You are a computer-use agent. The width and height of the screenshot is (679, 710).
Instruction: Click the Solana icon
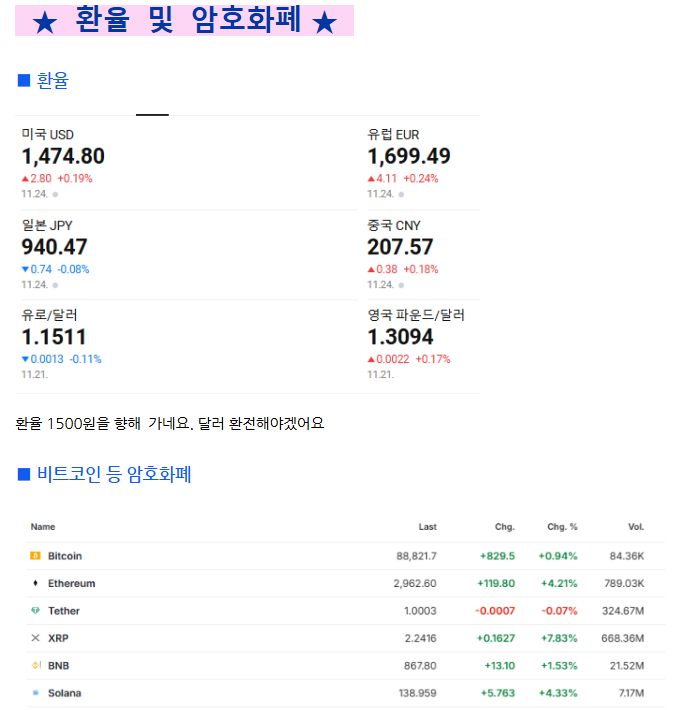(35, 693)
